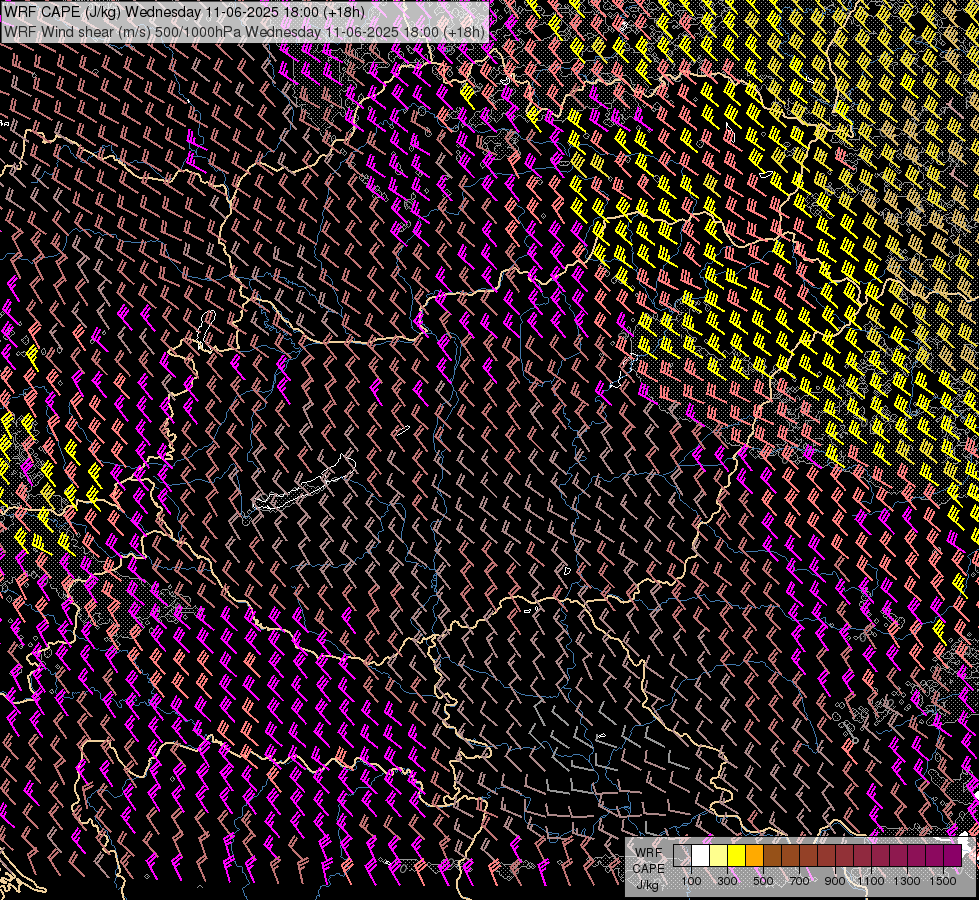The height and width of the screenshot is (900, 979).
Task: Click the legend value 1100
Action: (871, 881)
